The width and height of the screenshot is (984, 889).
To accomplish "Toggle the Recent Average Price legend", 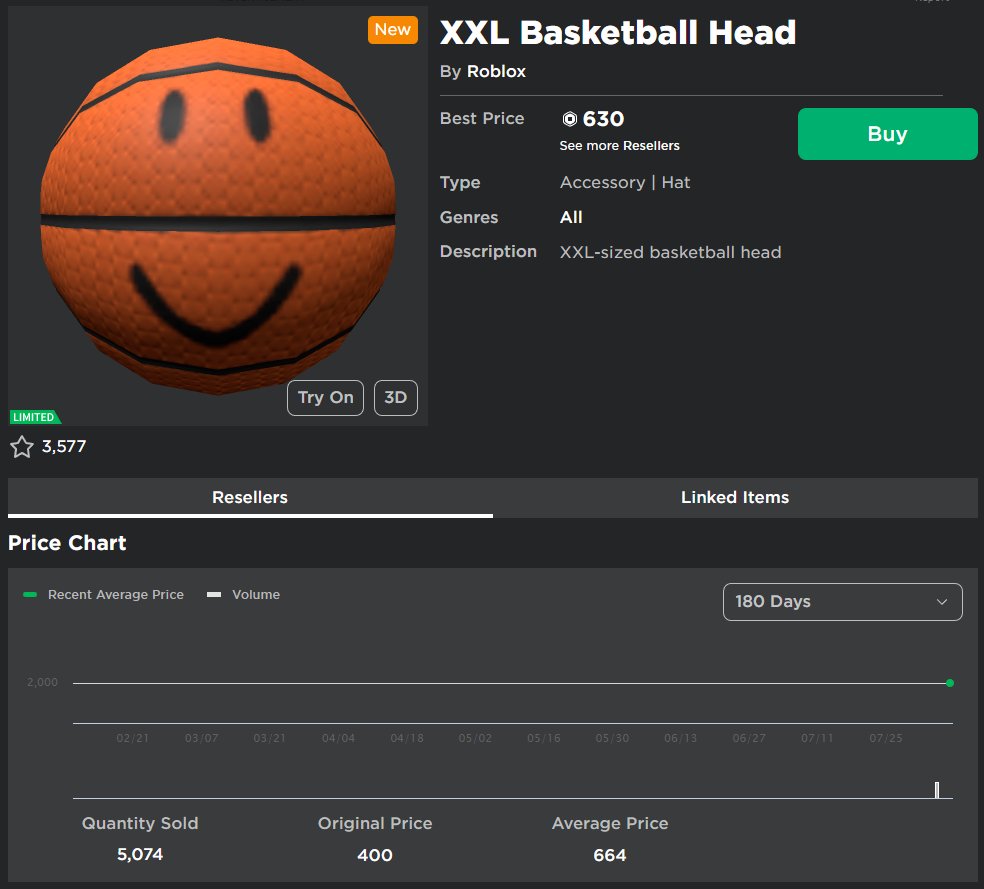I will click(103, 594).
